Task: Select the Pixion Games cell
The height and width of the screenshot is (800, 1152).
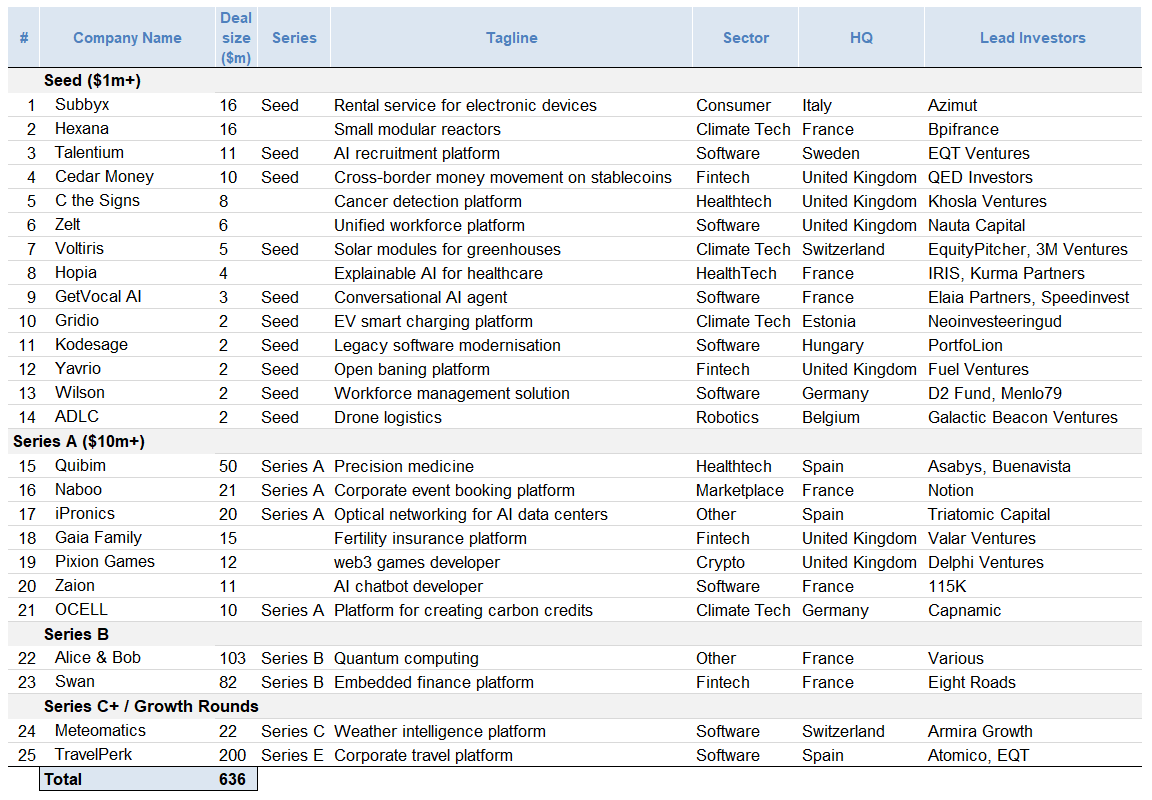Action: 105,562
